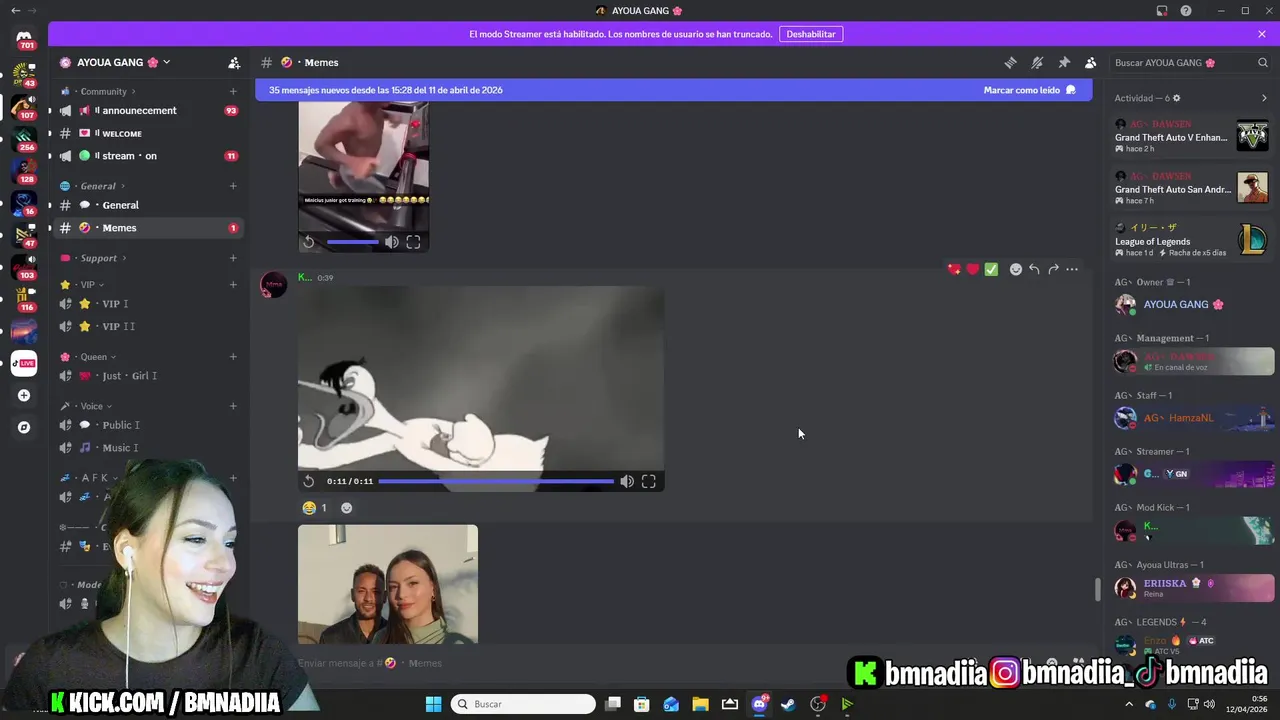The width and height of the screenshot is (1280, 720).
Task: Open more options for the message
Action: pyautogui.click(x=1072, y=269)
